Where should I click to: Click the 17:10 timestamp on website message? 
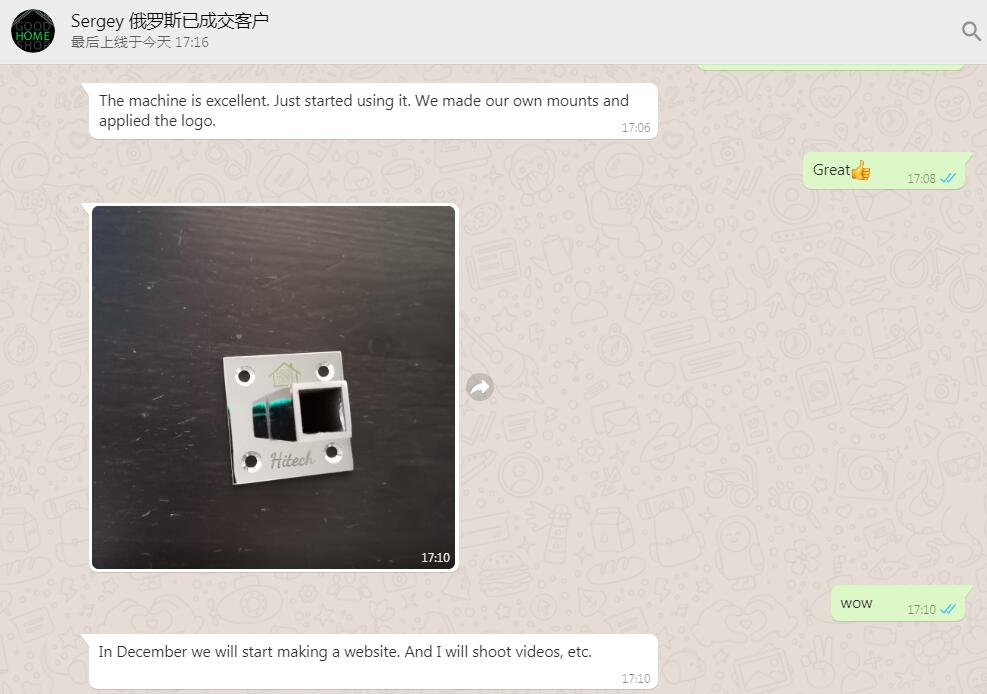pos(636,678)
